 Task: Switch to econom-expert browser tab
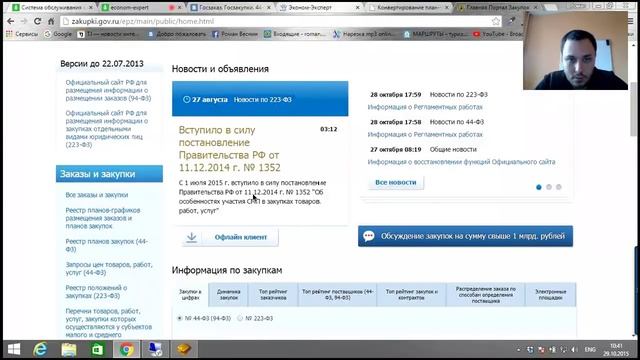click(140, 7)
